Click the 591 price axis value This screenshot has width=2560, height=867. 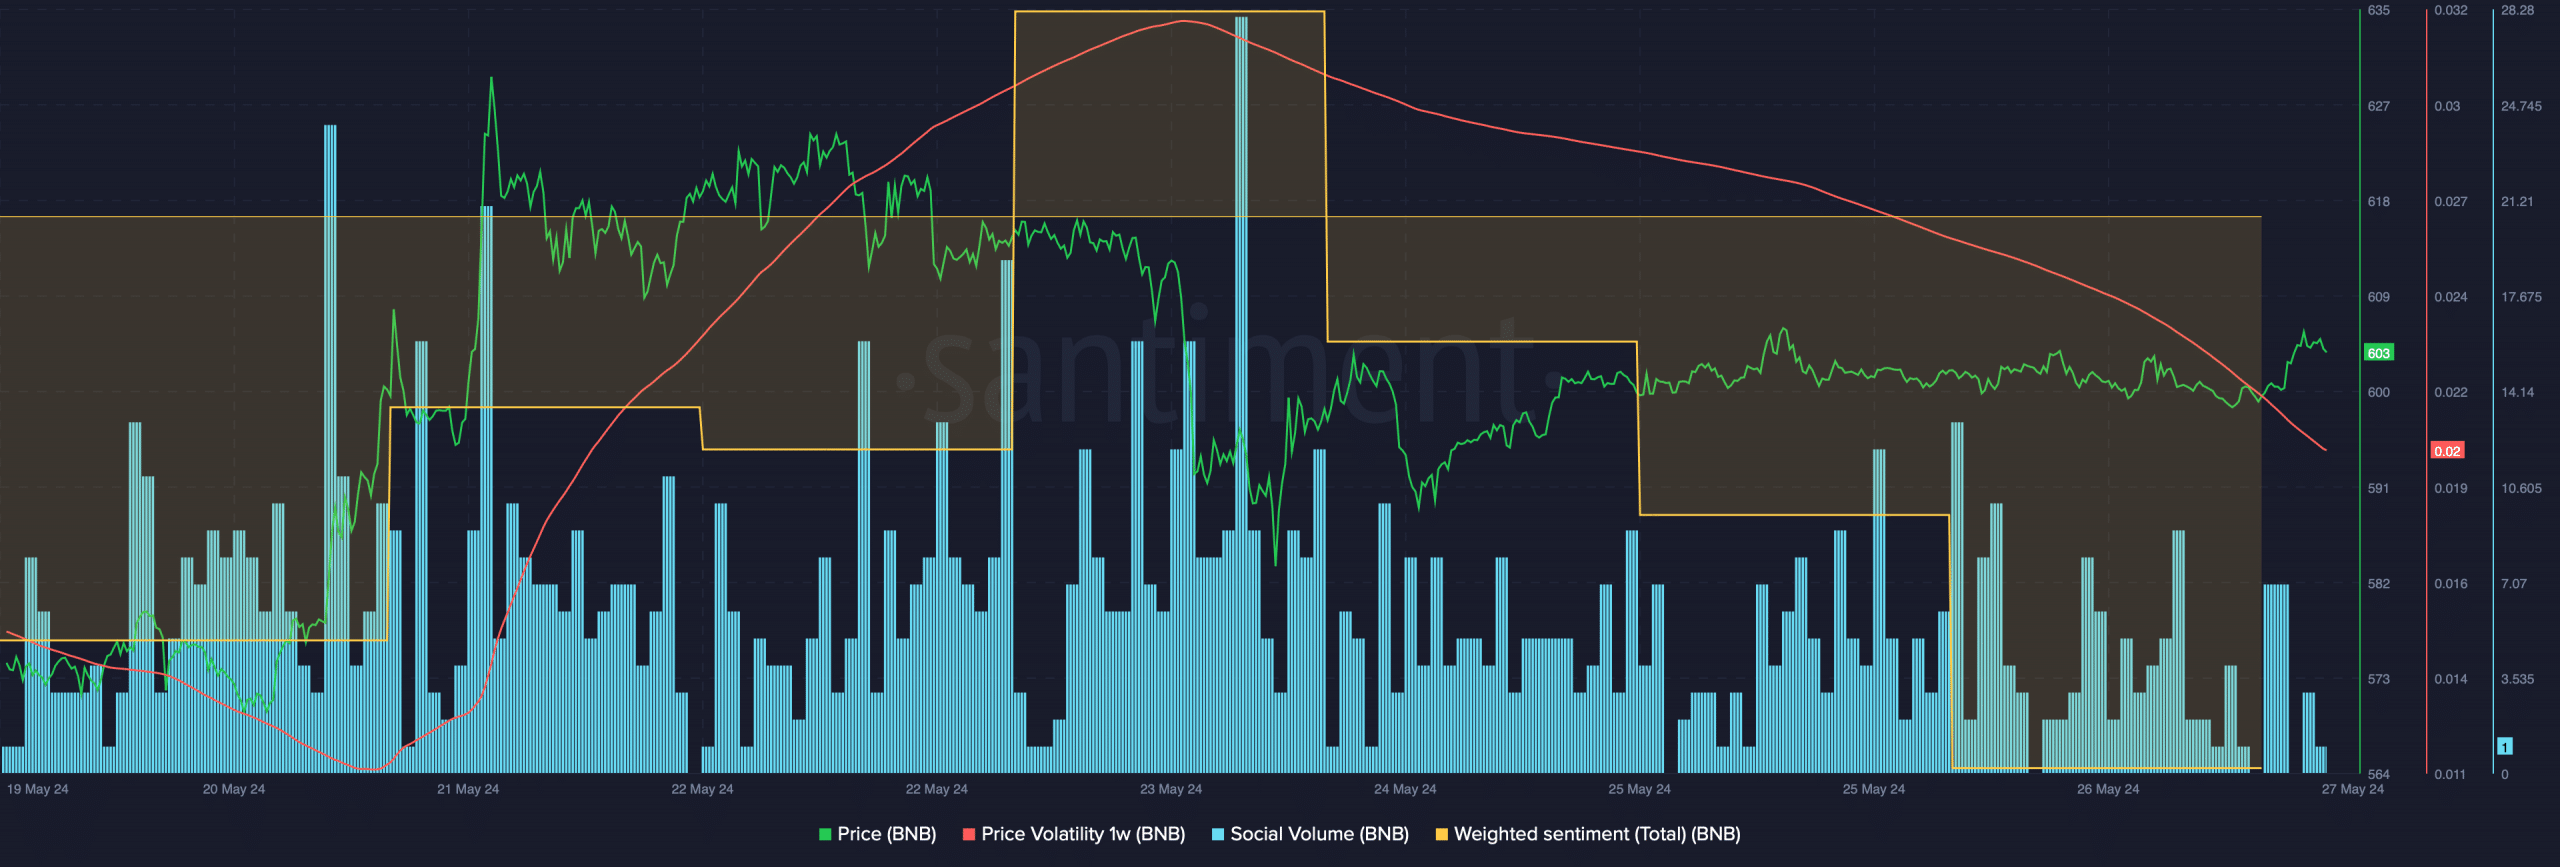(2379, 489)
